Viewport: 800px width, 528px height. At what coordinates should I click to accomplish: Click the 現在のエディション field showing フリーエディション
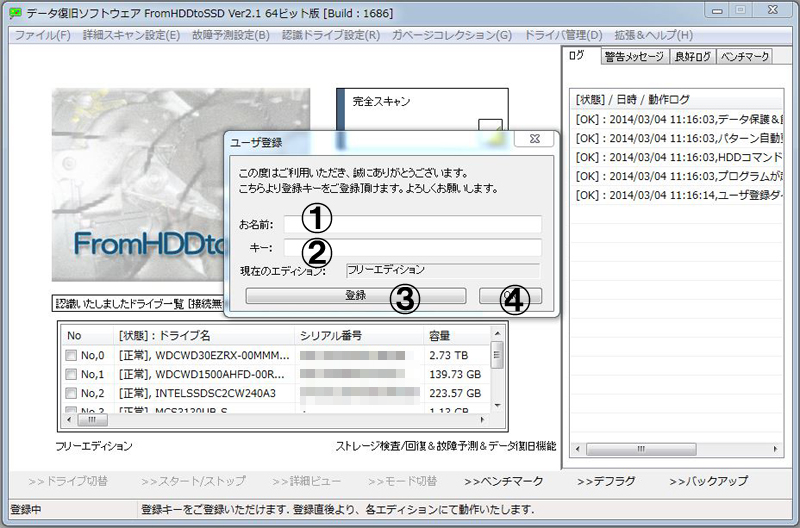[442, 270]
